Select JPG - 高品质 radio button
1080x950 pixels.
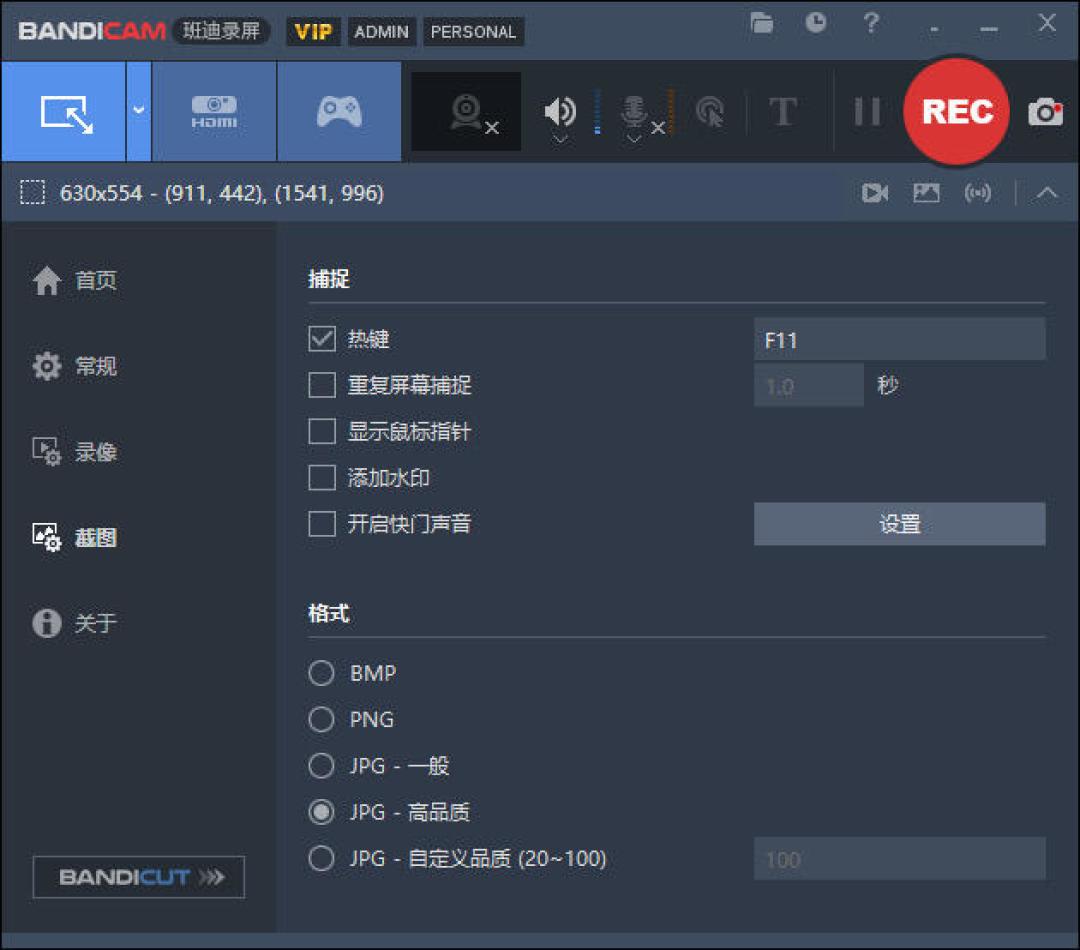pos(321,812)
